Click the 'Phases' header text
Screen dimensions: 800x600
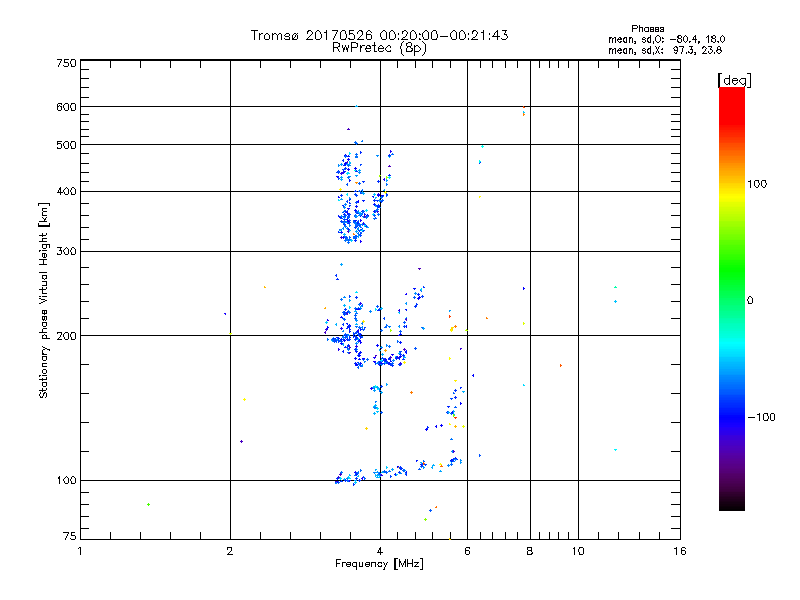tap(647, 29)
